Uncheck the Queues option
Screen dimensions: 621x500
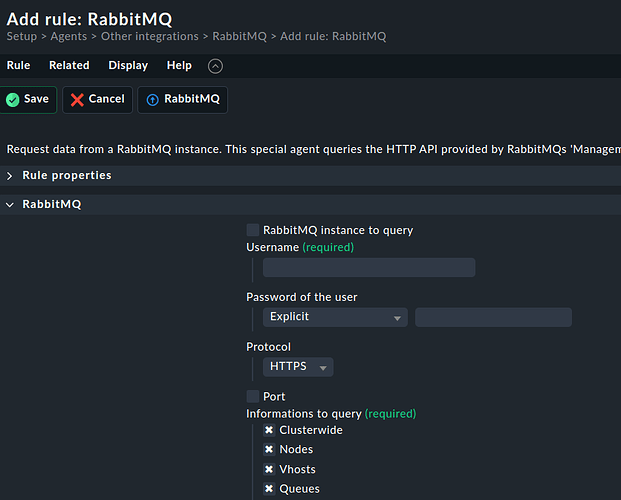point(269,489)
